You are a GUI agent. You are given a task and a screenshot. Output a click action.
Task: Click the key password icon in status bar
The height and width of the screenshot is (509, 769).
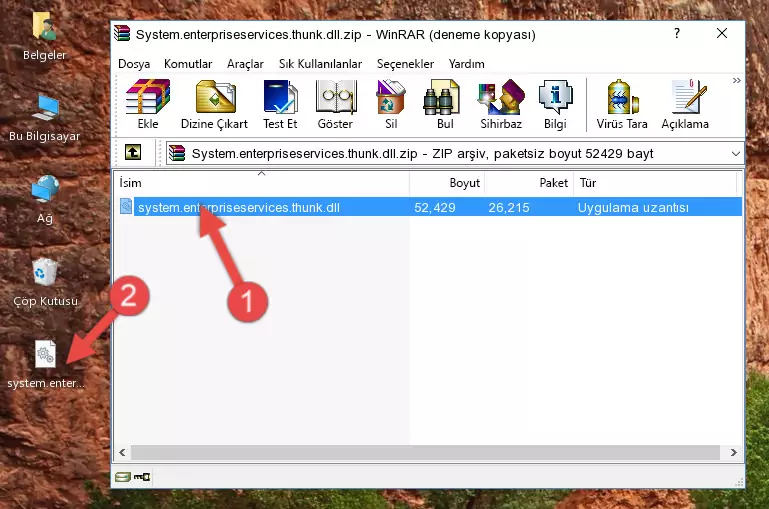point(142,476)
